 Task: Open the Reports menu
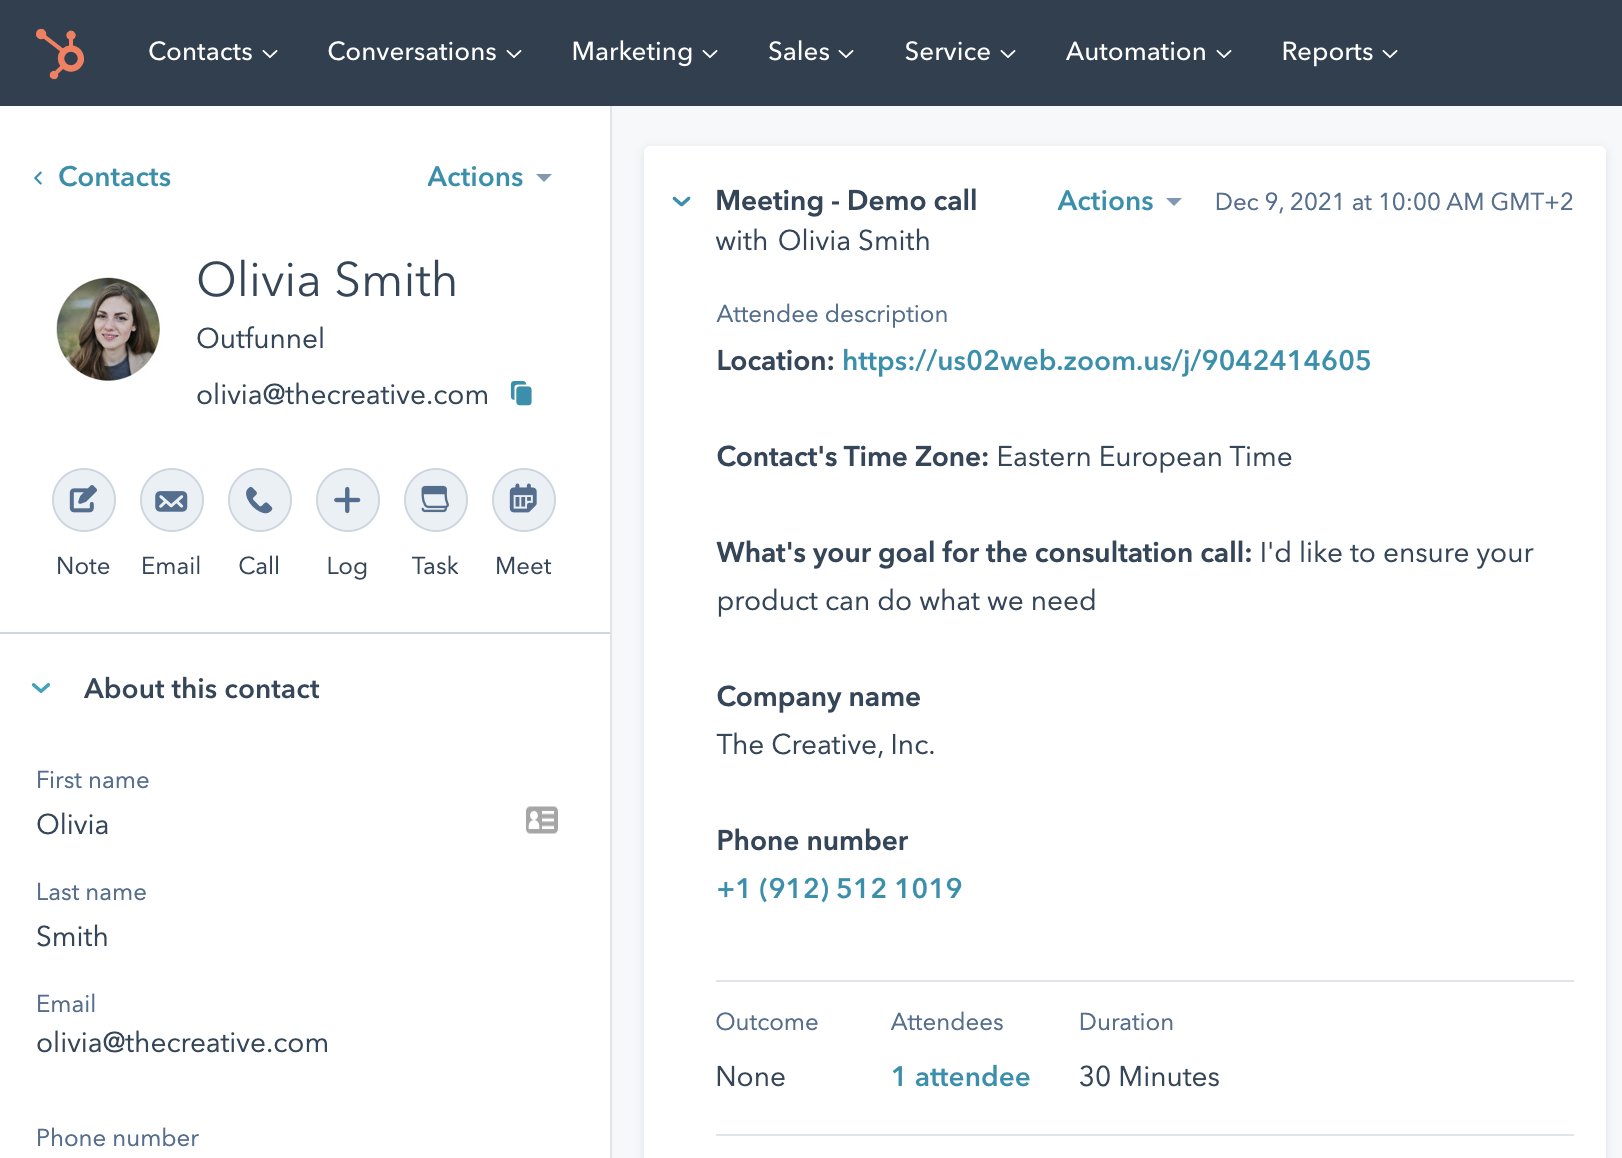pos(1338,52)
